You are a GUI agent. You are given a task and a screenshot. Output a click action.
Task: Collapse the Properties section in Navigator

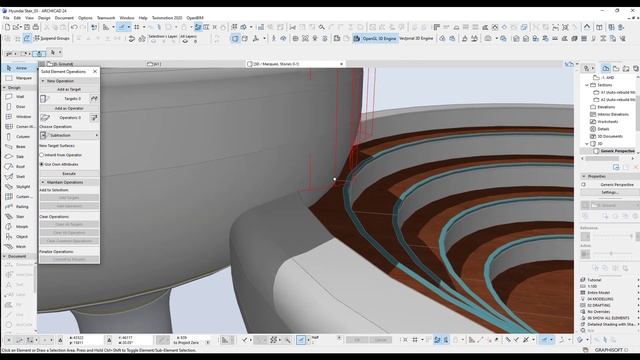pos(584,176)
